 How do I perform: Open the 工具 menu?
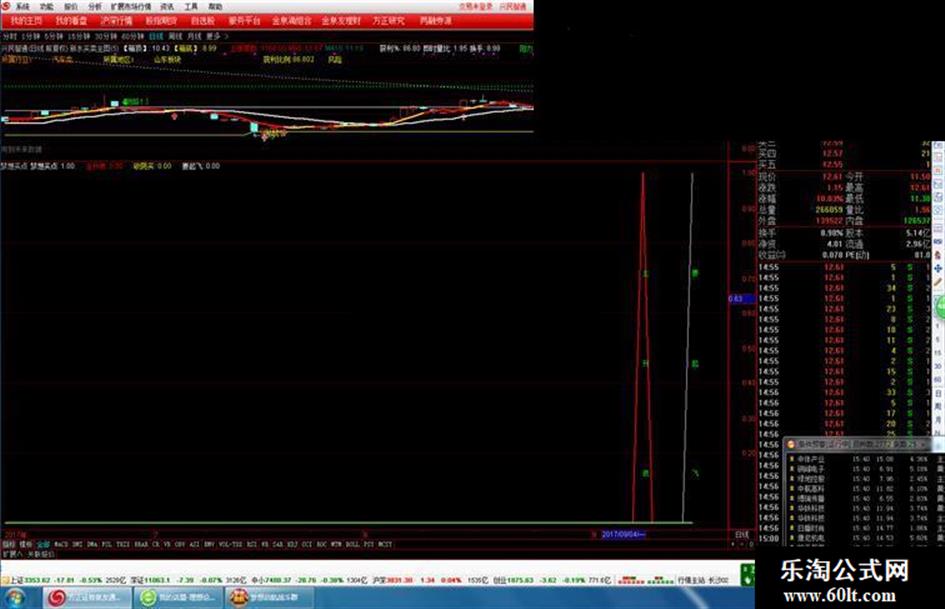click(x=191, y=7)
